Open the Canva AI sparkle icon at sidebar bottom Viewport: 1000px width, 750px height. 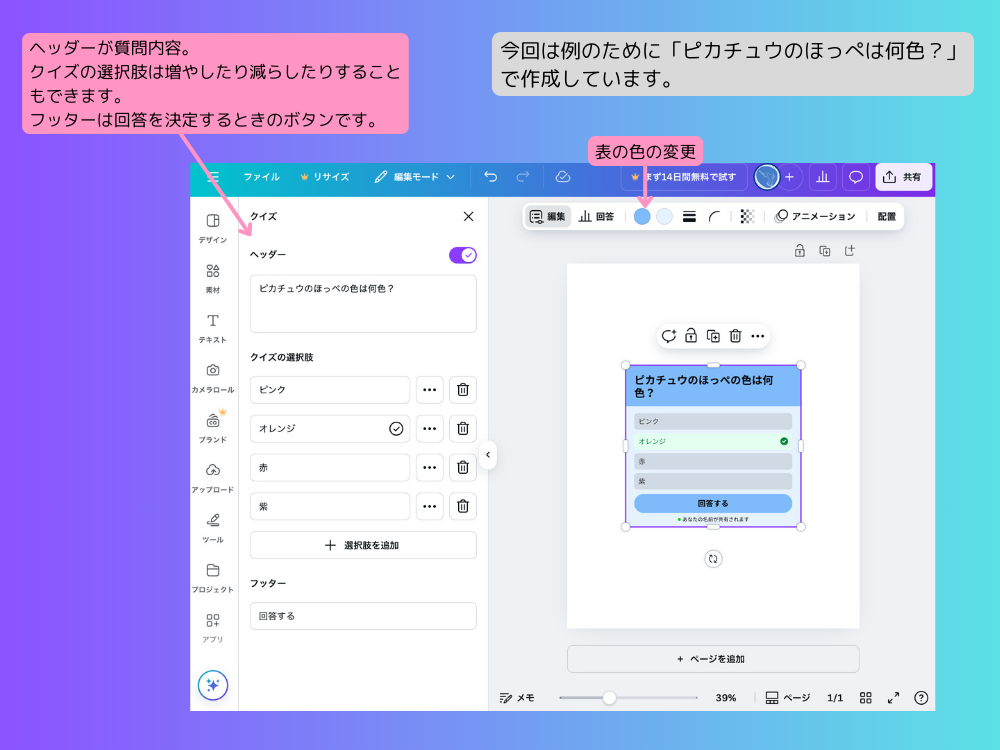pos(213,685)
